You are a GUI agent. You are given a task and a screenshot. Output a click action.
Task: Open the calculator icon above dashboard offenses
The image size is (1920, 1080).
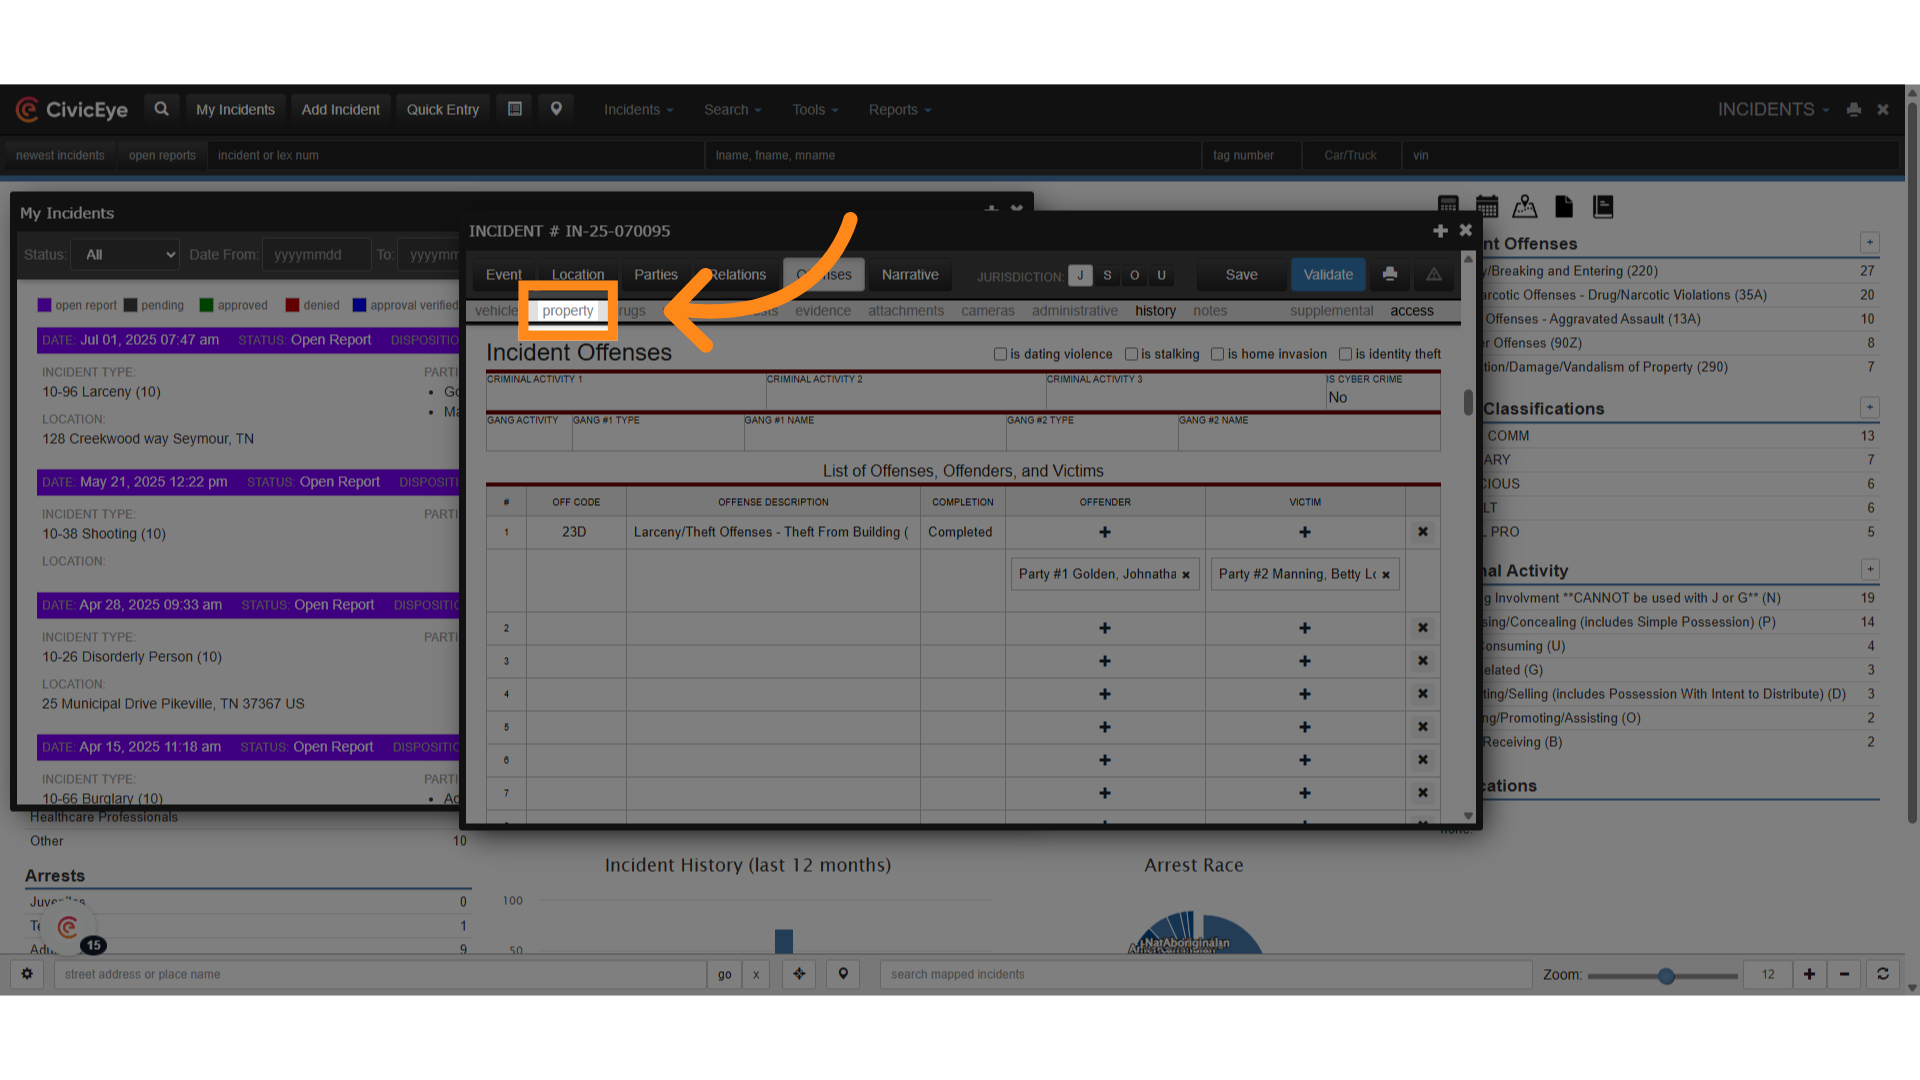pos(1448,206)
